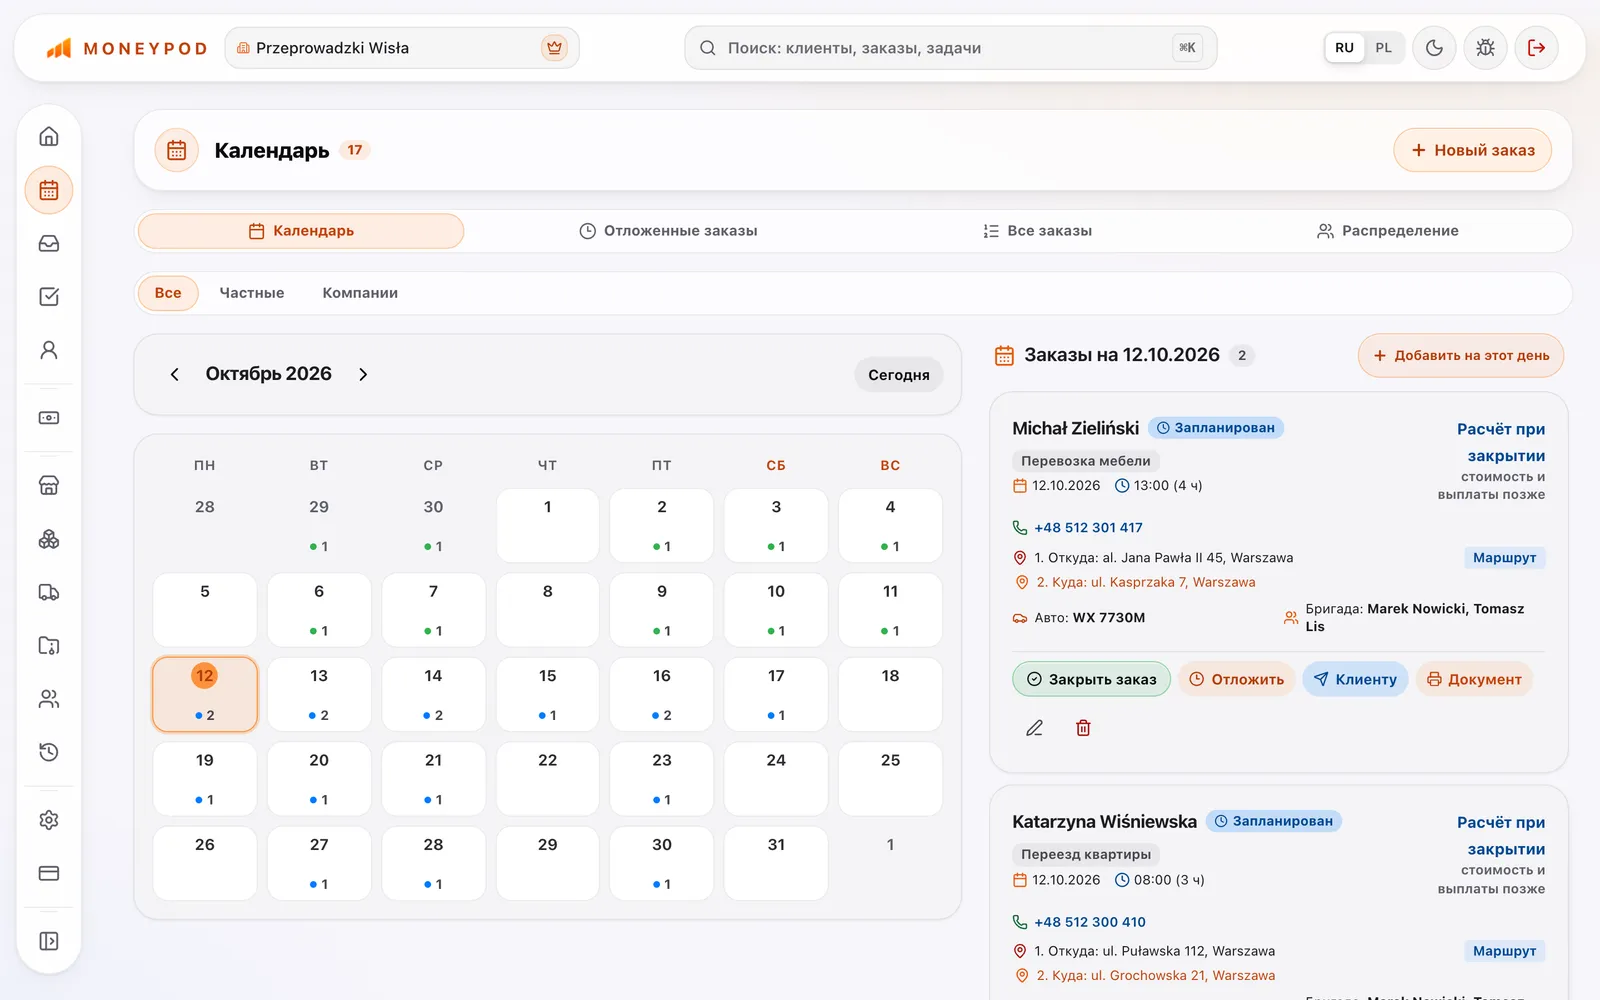Toggle dark mode moon icon
This screenshot has width=1600, height=1000.
(1434, 48)
